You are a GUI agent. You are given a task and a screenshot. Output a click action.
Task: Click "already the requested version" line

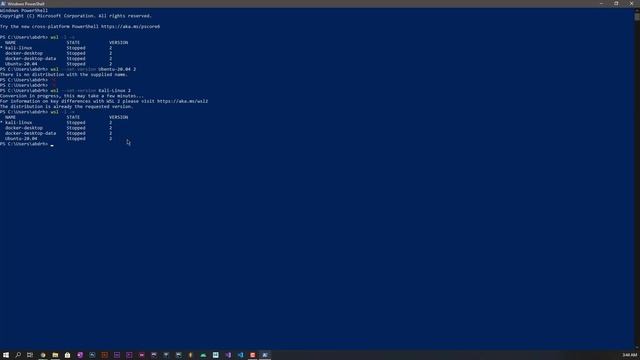click(x=67, y=107)
